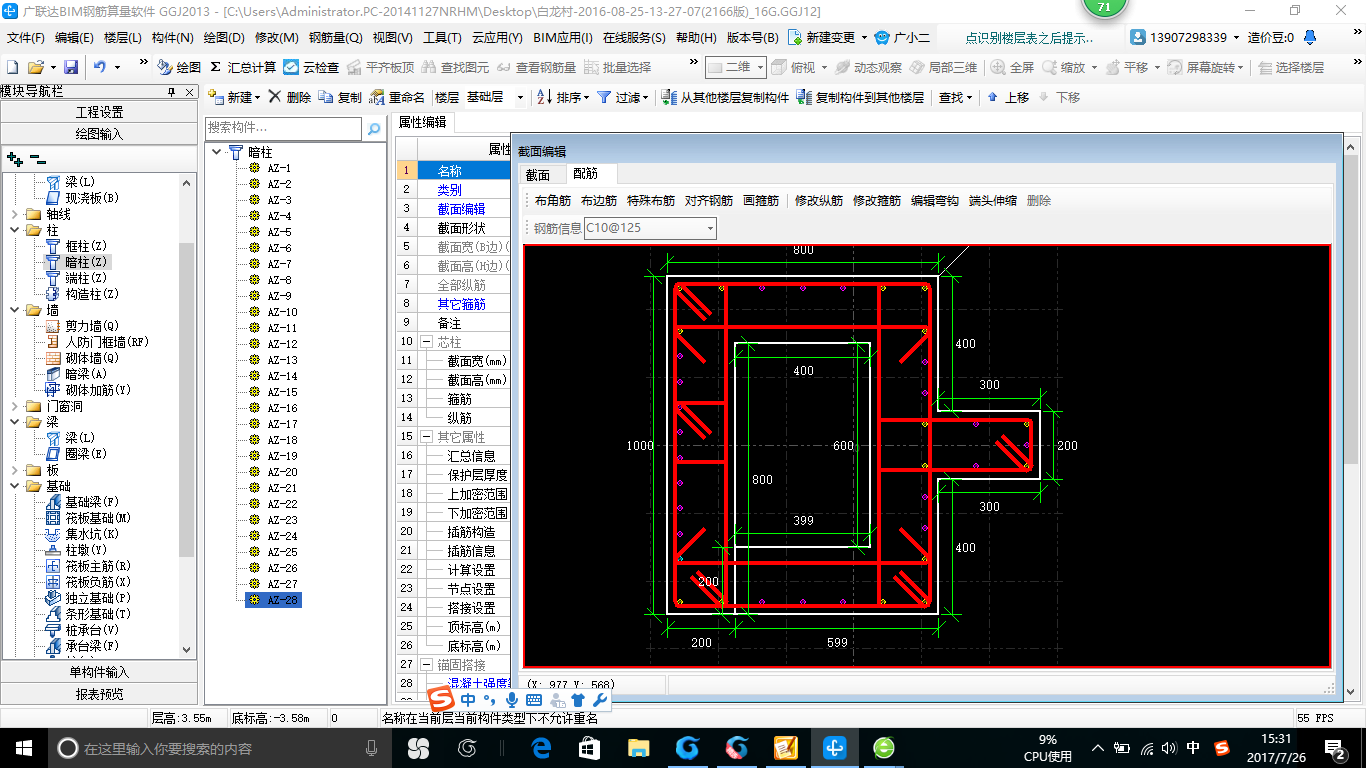
Task: Click 复制 copy component button
Action: tap(340, 97)
